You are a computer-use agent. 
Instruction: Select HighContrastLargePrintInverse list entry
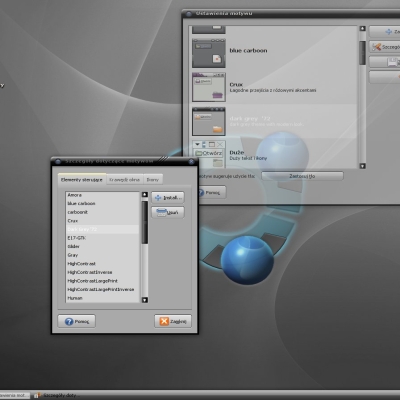[x=102, y=289]
